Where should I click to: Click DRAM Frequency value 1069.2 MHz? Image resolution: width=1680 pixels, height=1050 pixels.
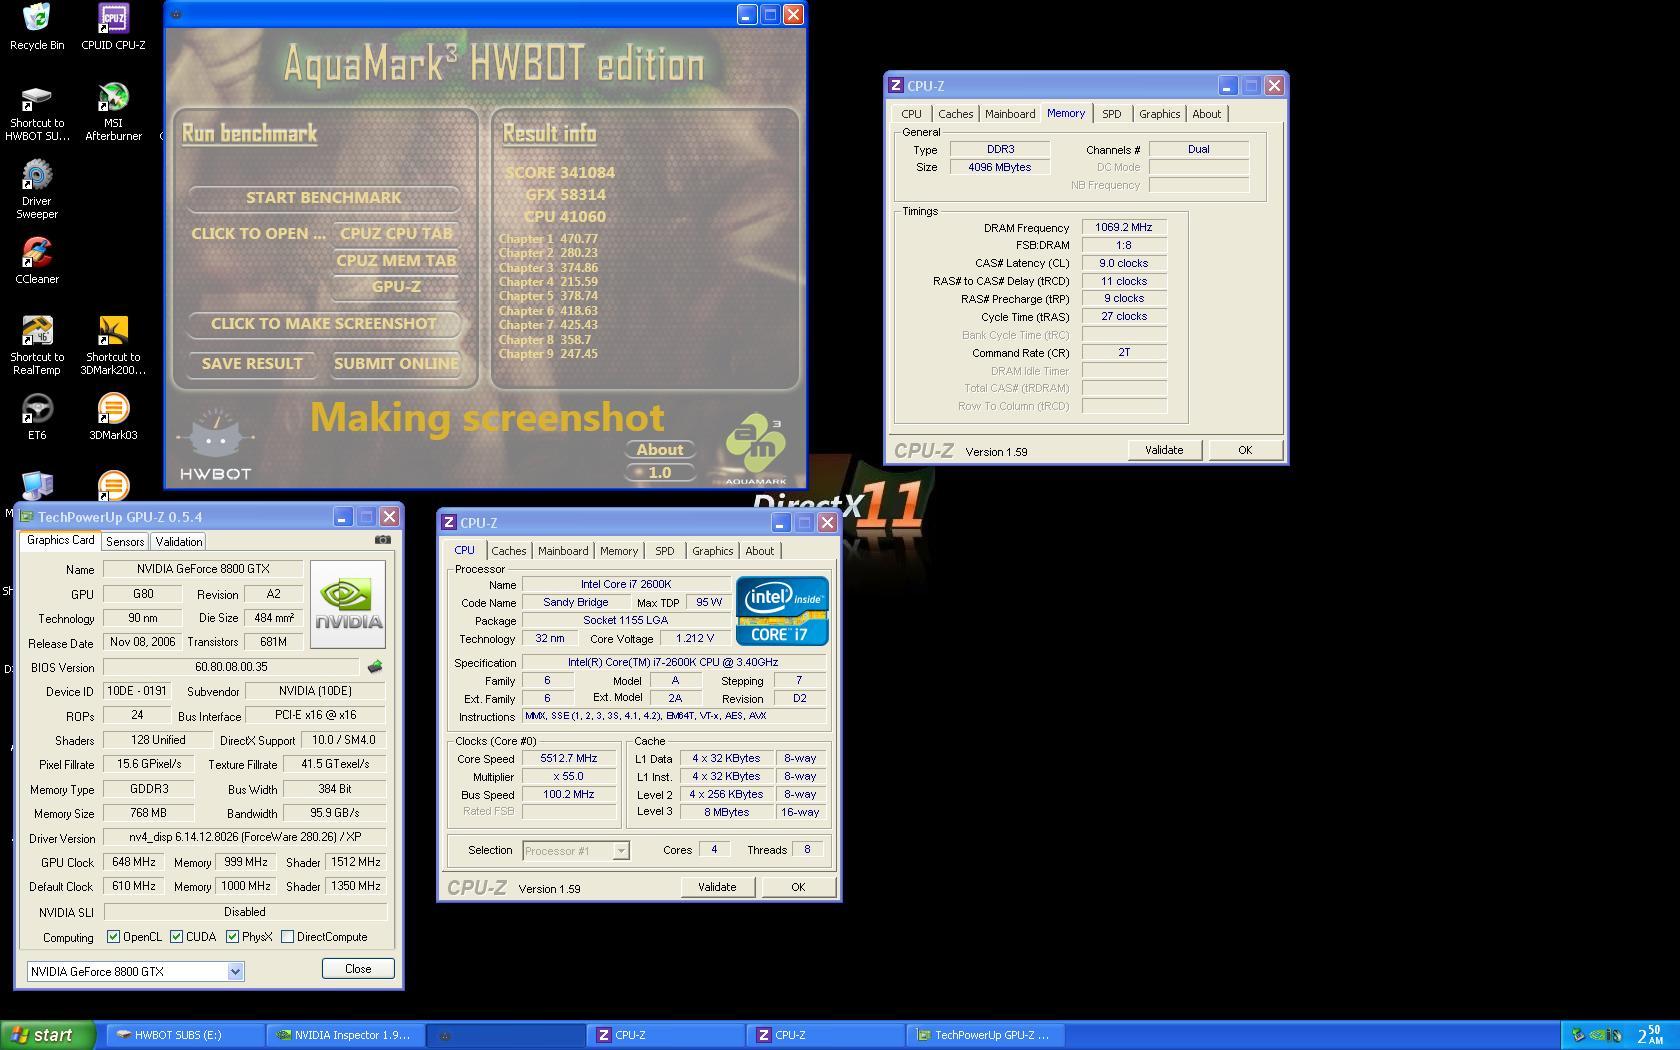coord(1124,228)
